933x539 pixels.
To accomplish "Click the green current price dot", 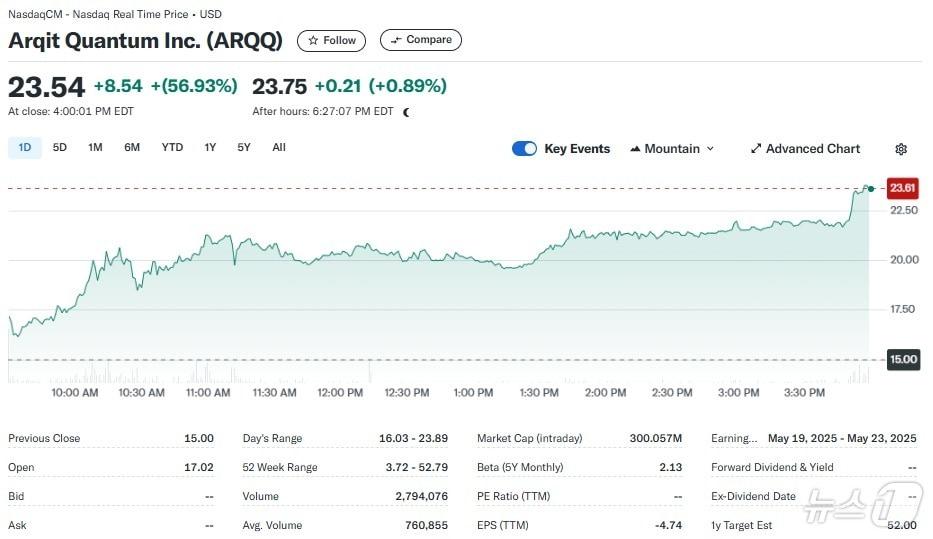I will (869, 188).
